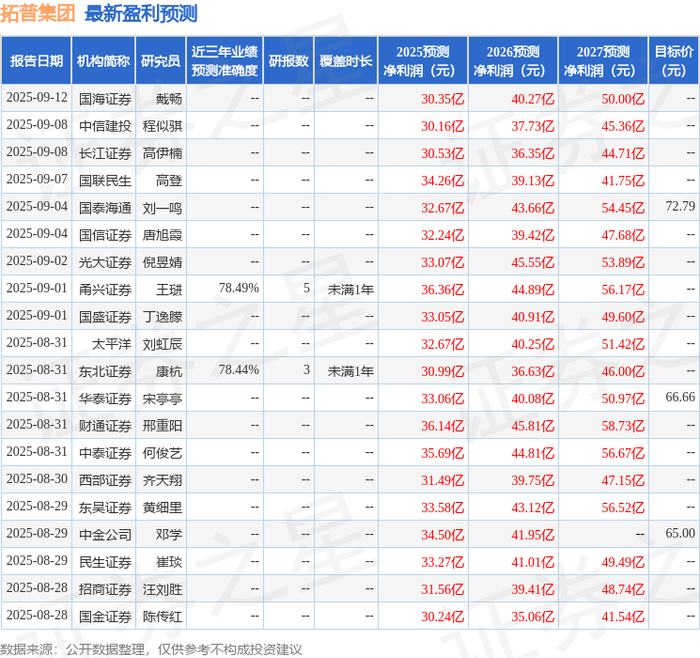Click the 招商证券 institution cell
This screenshot has height=658, width=700.
click(x=105, y=589)
